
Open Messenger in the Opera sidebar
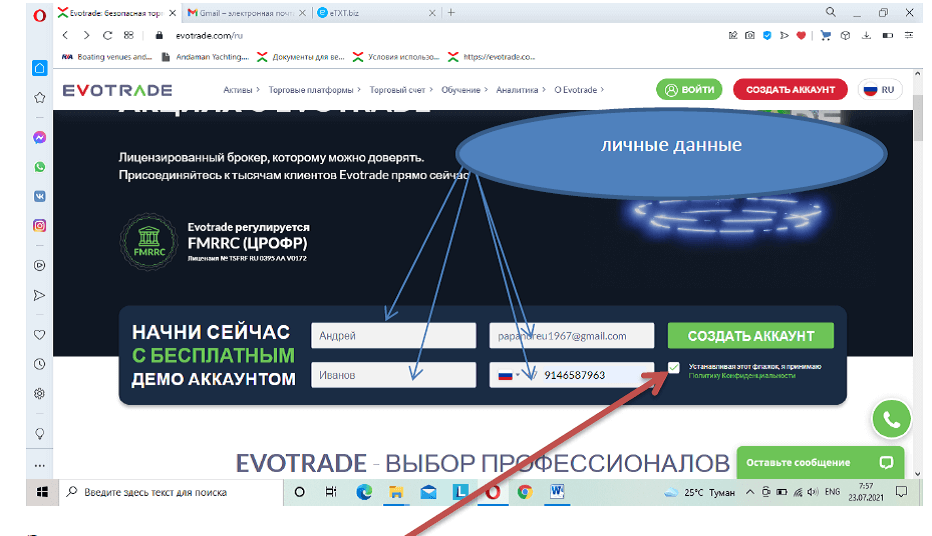coord(39,138)
